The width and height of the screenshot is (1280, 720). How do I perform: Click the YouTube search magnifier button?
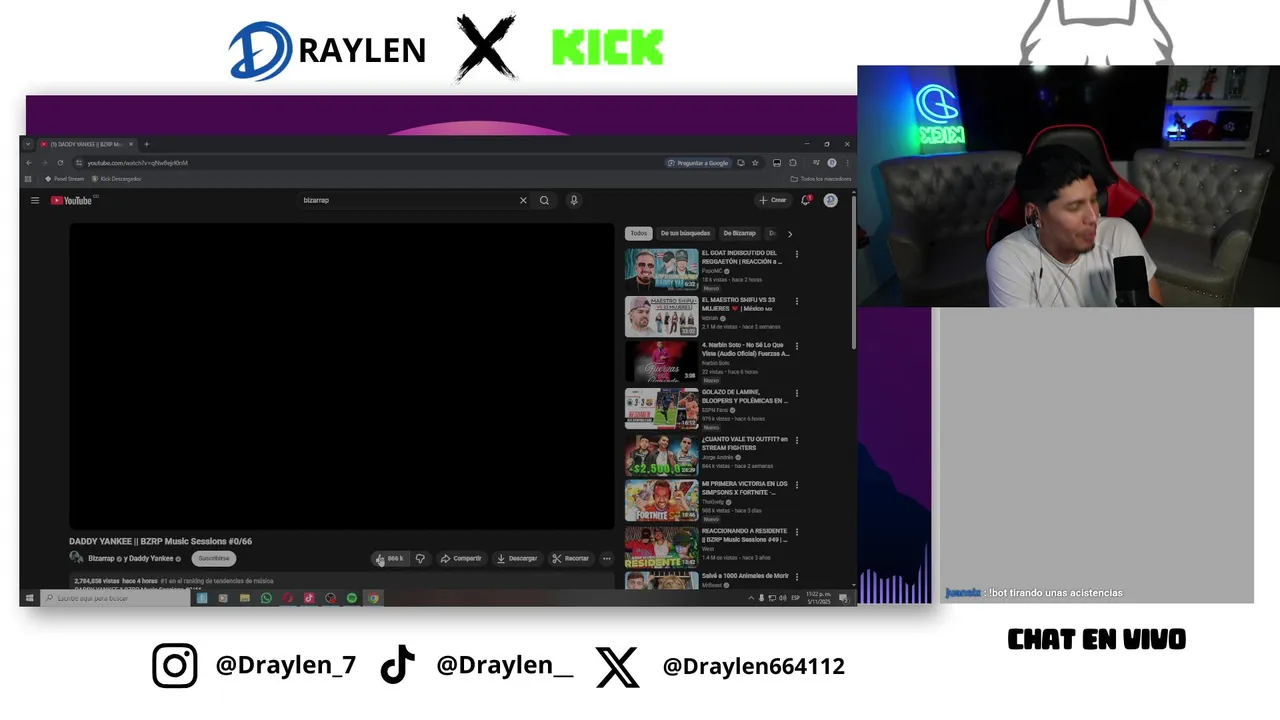pyautogui.click(x=544, y=200)
